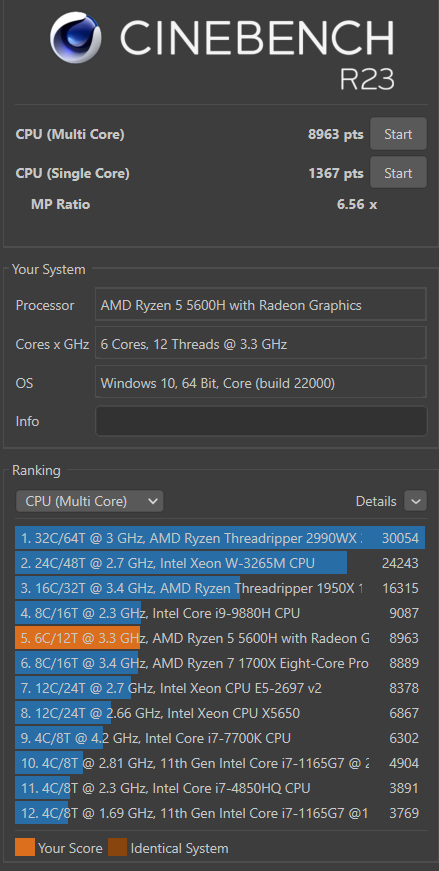This screenshot has height=871, width=439.
Task: Select ranking row 7 Xeon E5-2697 v2
Action: [x=220, y=688]
